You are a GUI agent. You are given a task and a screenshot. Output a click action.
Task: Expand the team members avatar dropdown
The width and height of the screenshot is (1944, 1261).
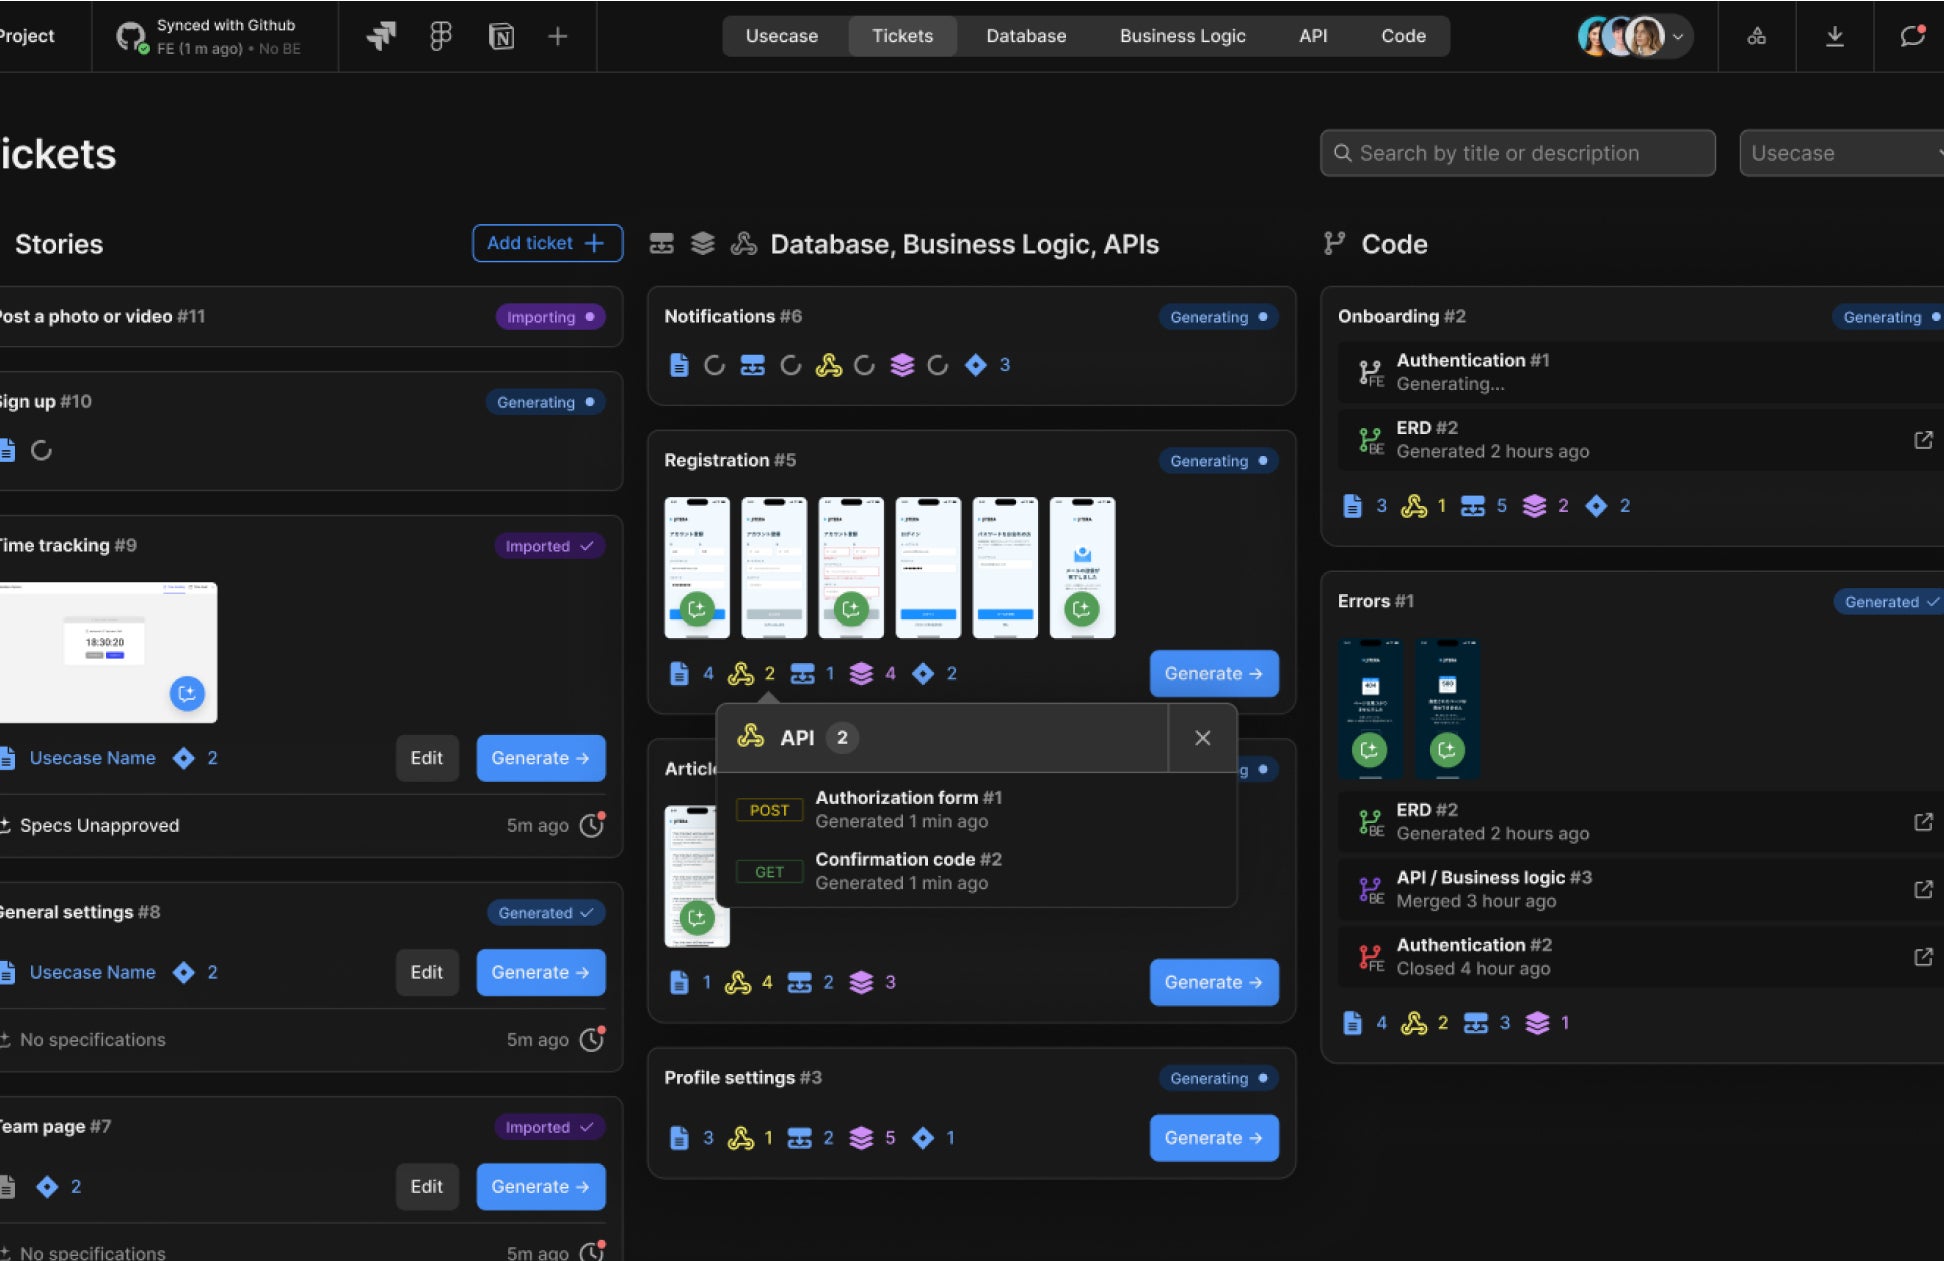tap(1678, 37)
